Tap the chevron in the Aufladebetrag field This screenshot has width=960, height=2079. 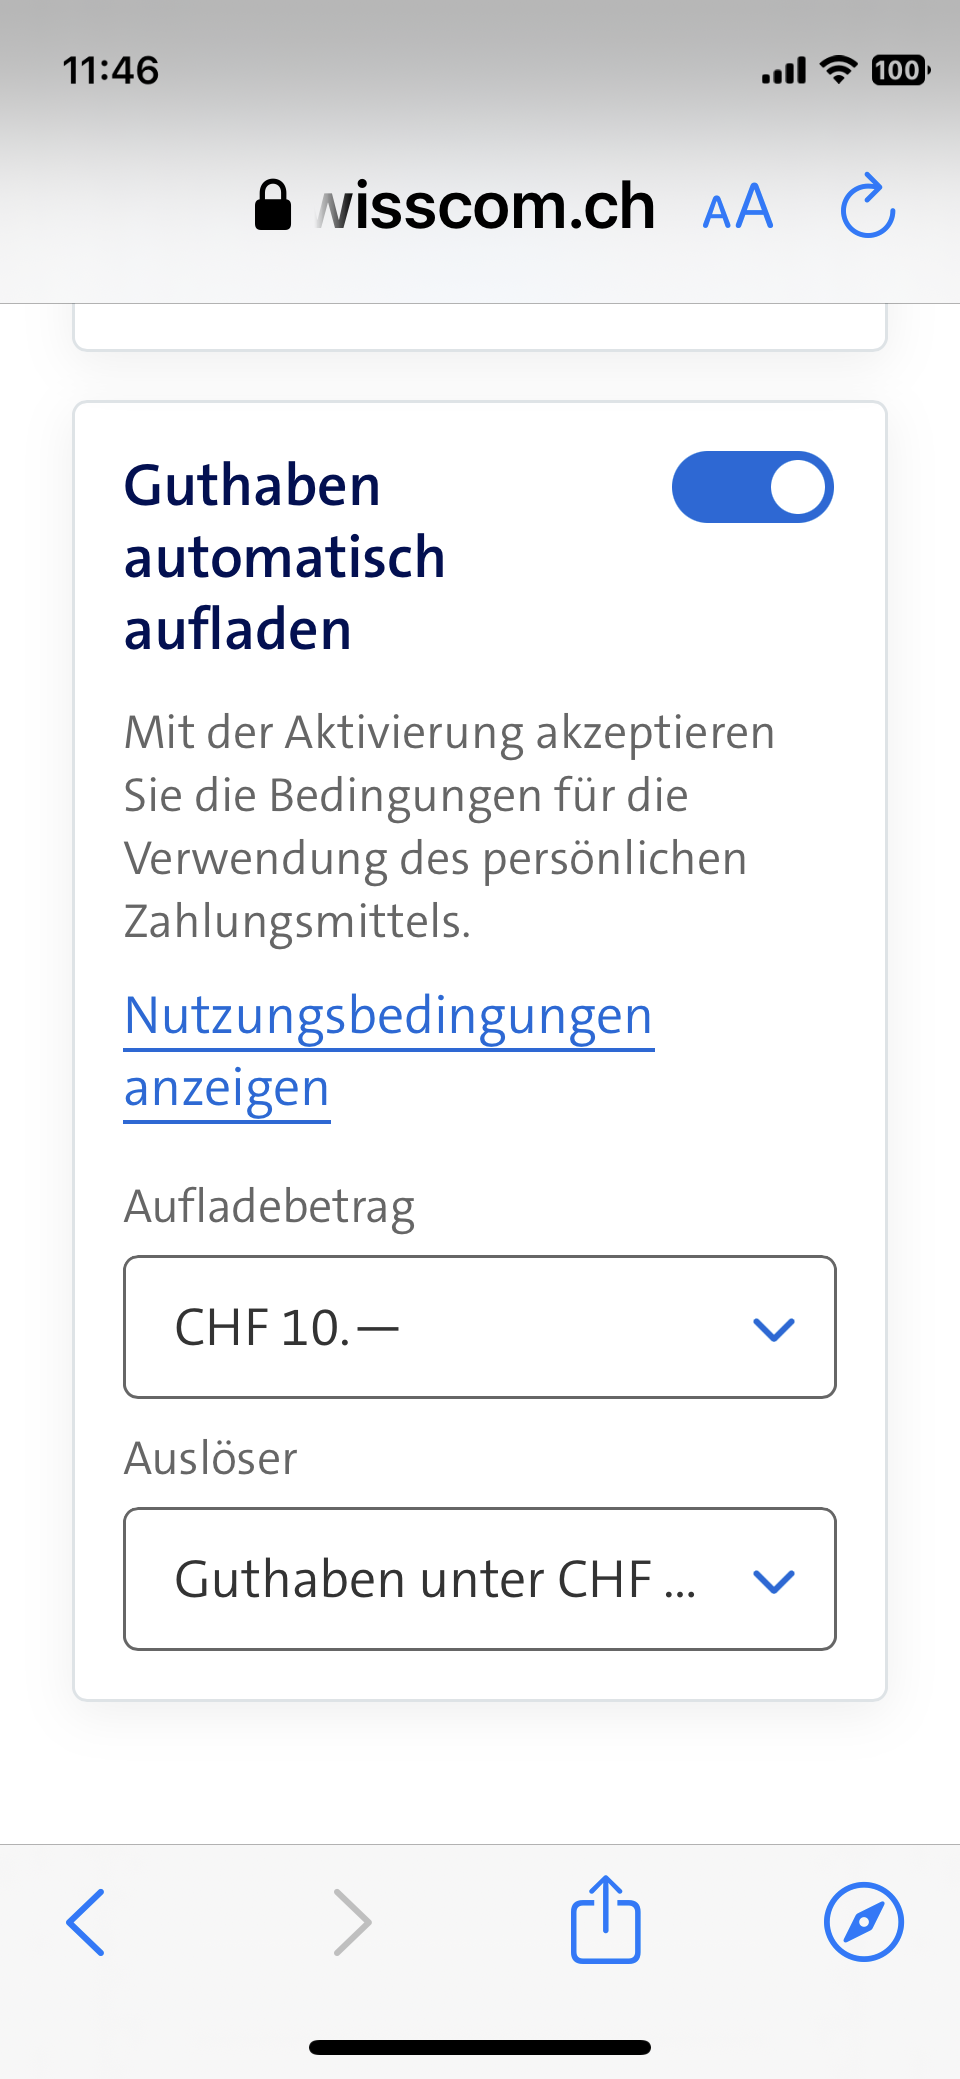773,1328
